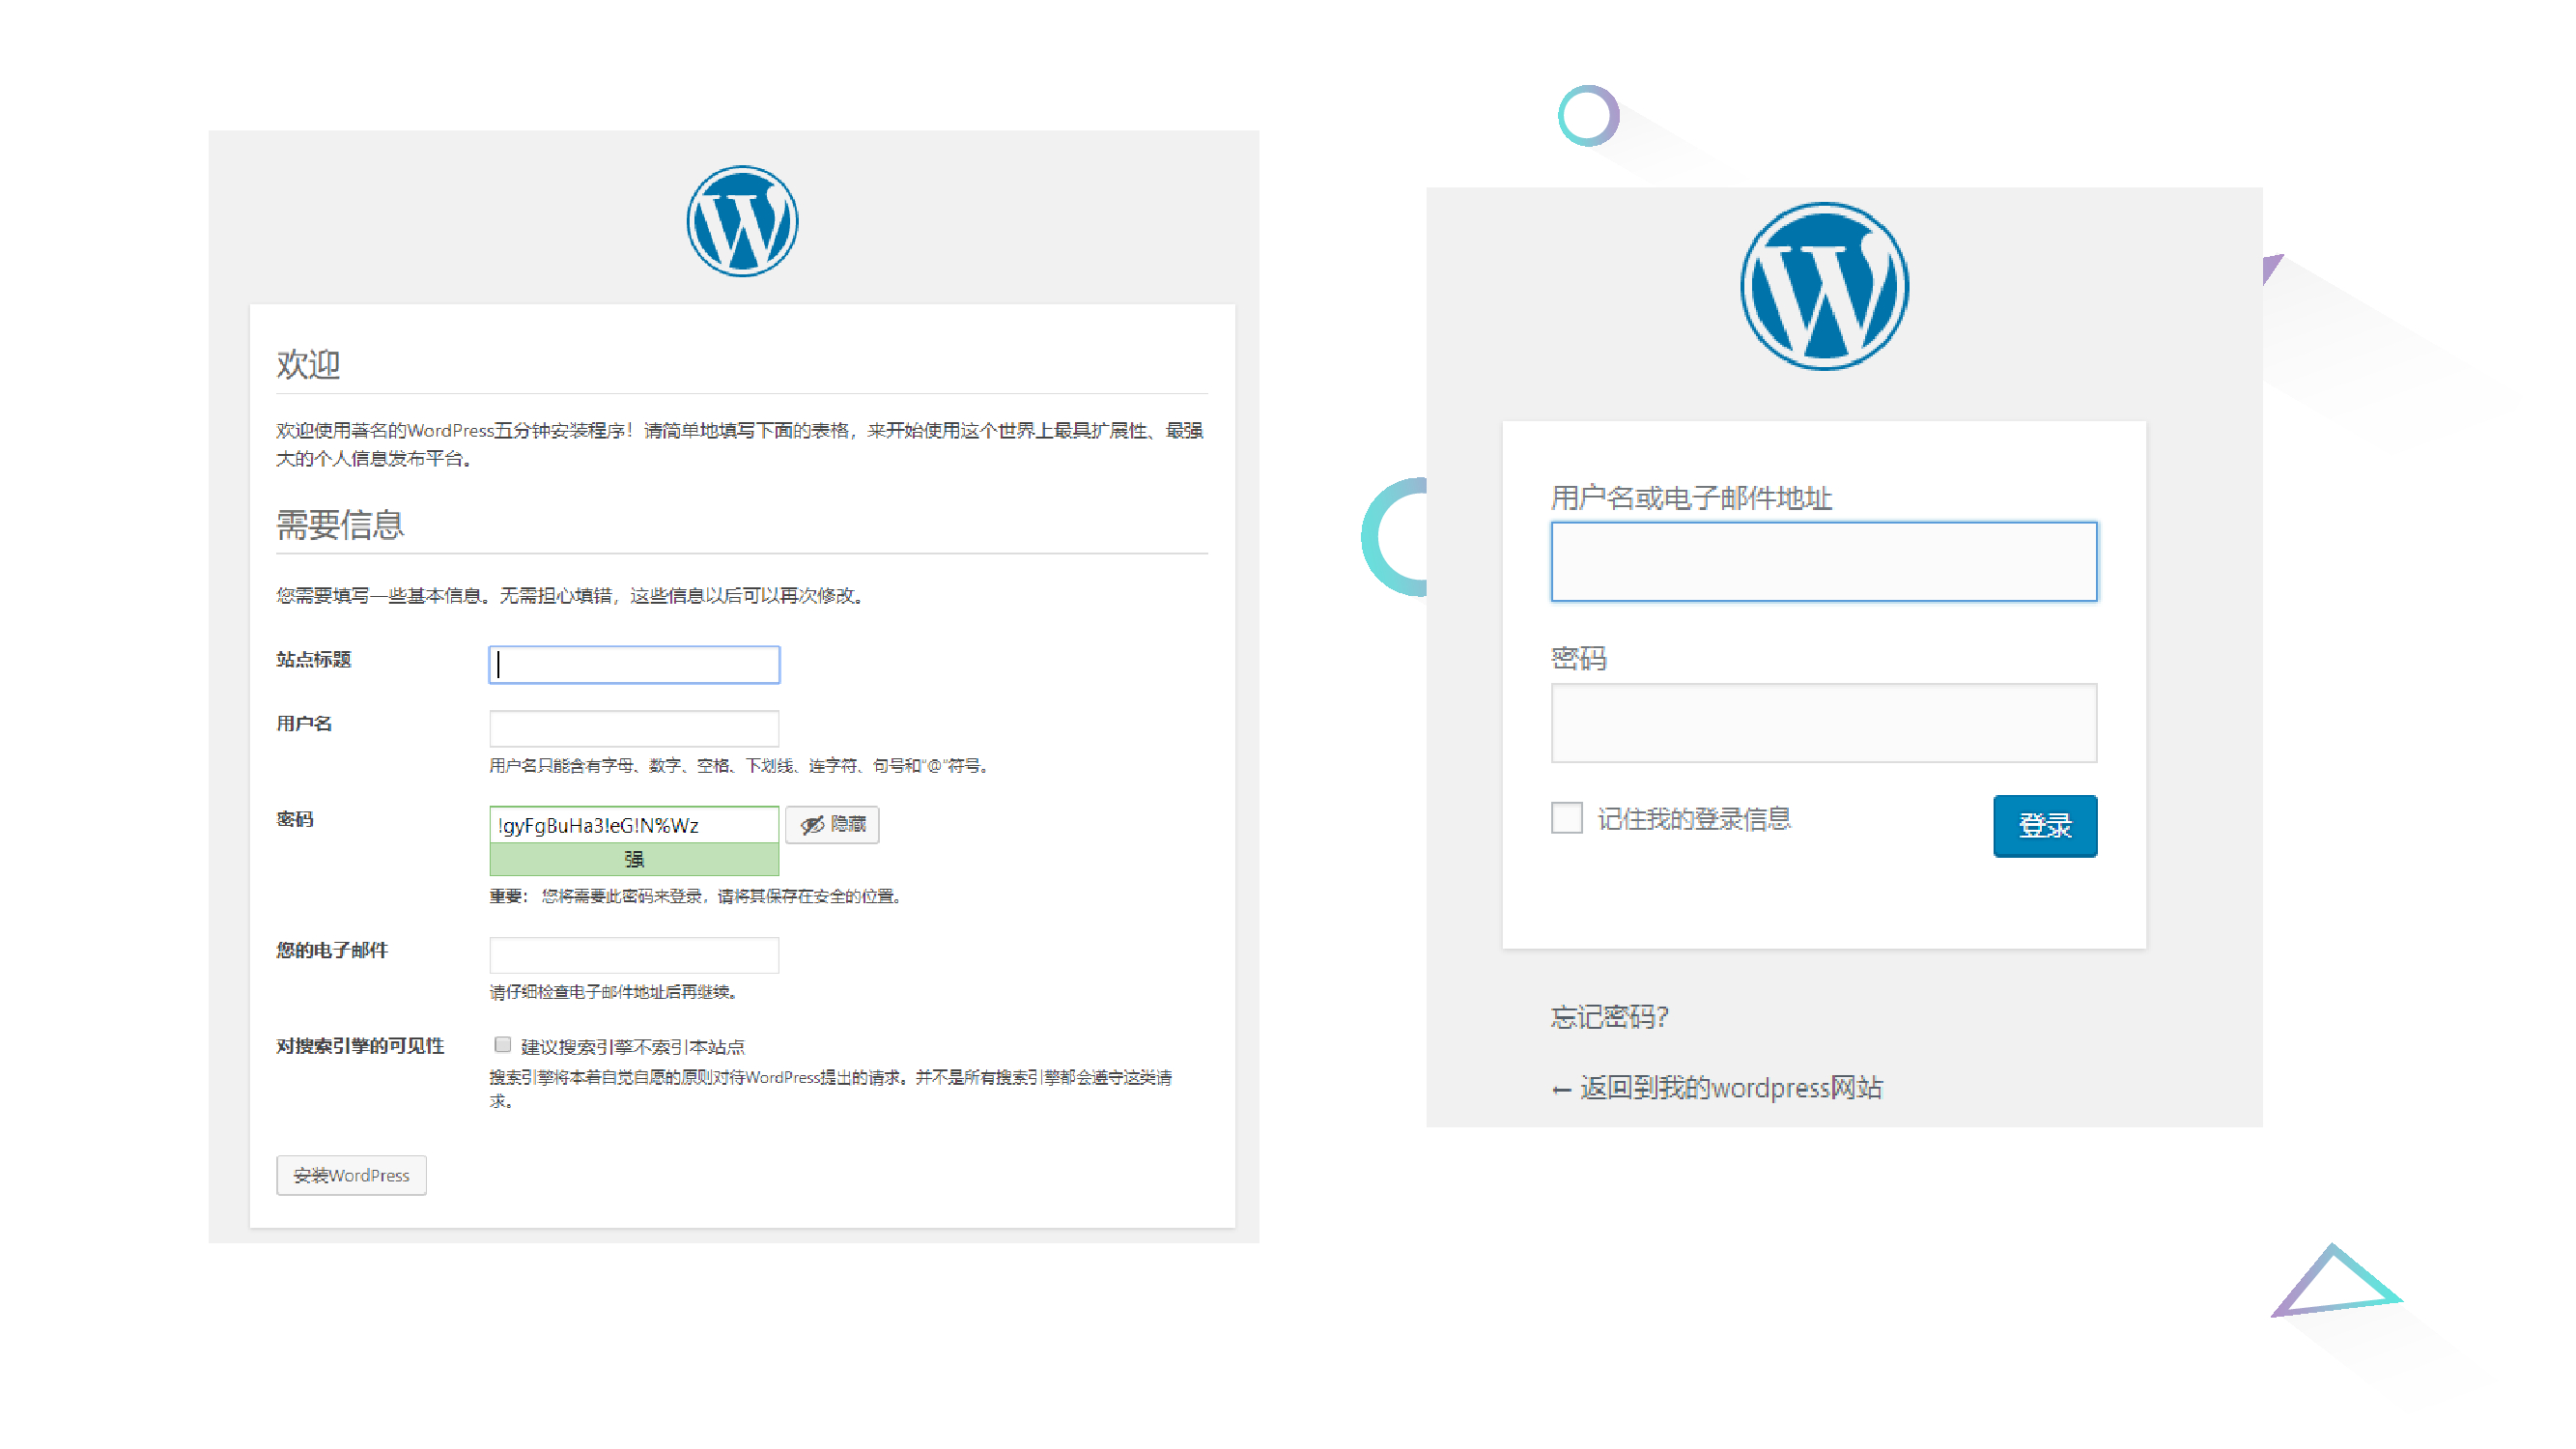
Task: Click the 用户名或电子邮件地址 login field
Action: pos(1824,562)
